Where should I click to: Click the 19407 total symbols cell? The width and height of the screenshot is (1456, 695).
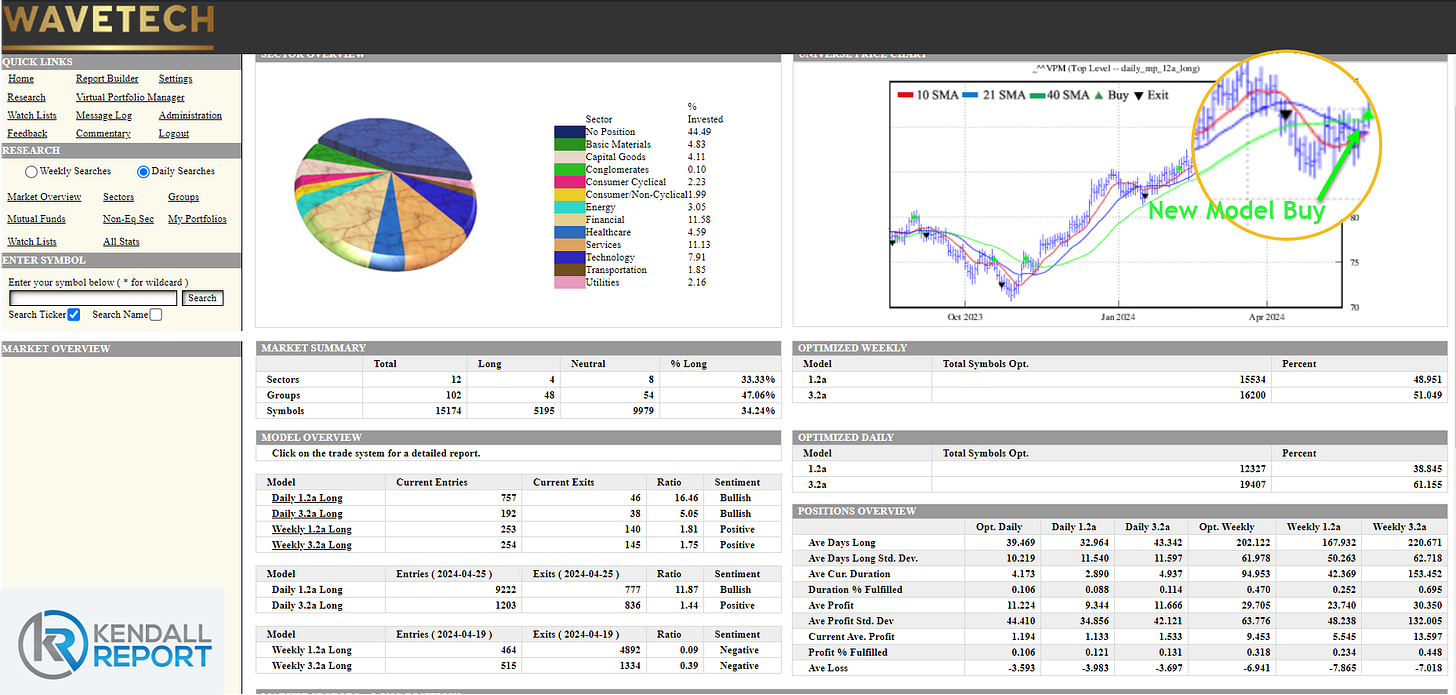pyautogui.click(x=1101, y=485)
